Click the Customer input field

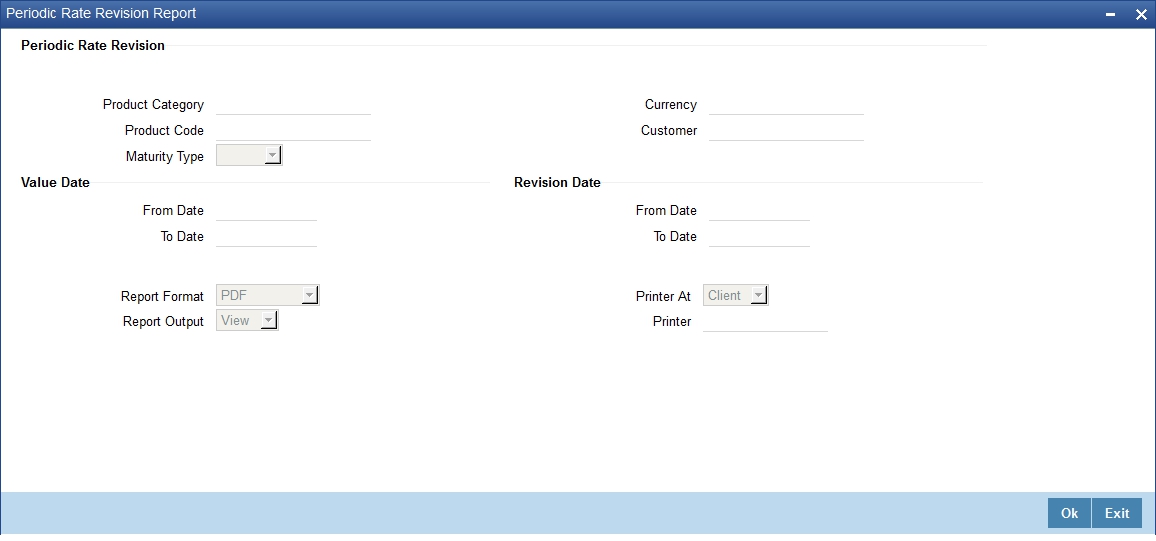tap(786, 130)
